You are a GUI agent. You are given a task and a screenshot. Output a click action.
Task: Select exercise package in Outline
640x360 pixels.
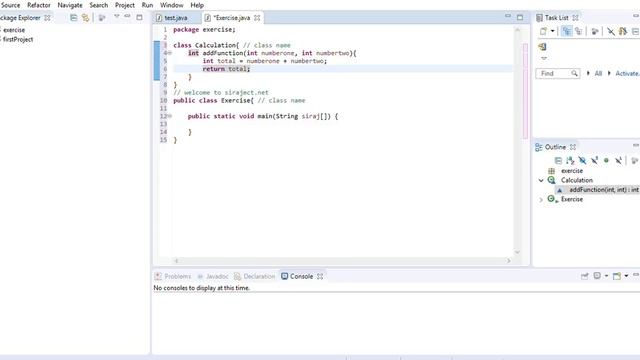[x=571, y=171]
